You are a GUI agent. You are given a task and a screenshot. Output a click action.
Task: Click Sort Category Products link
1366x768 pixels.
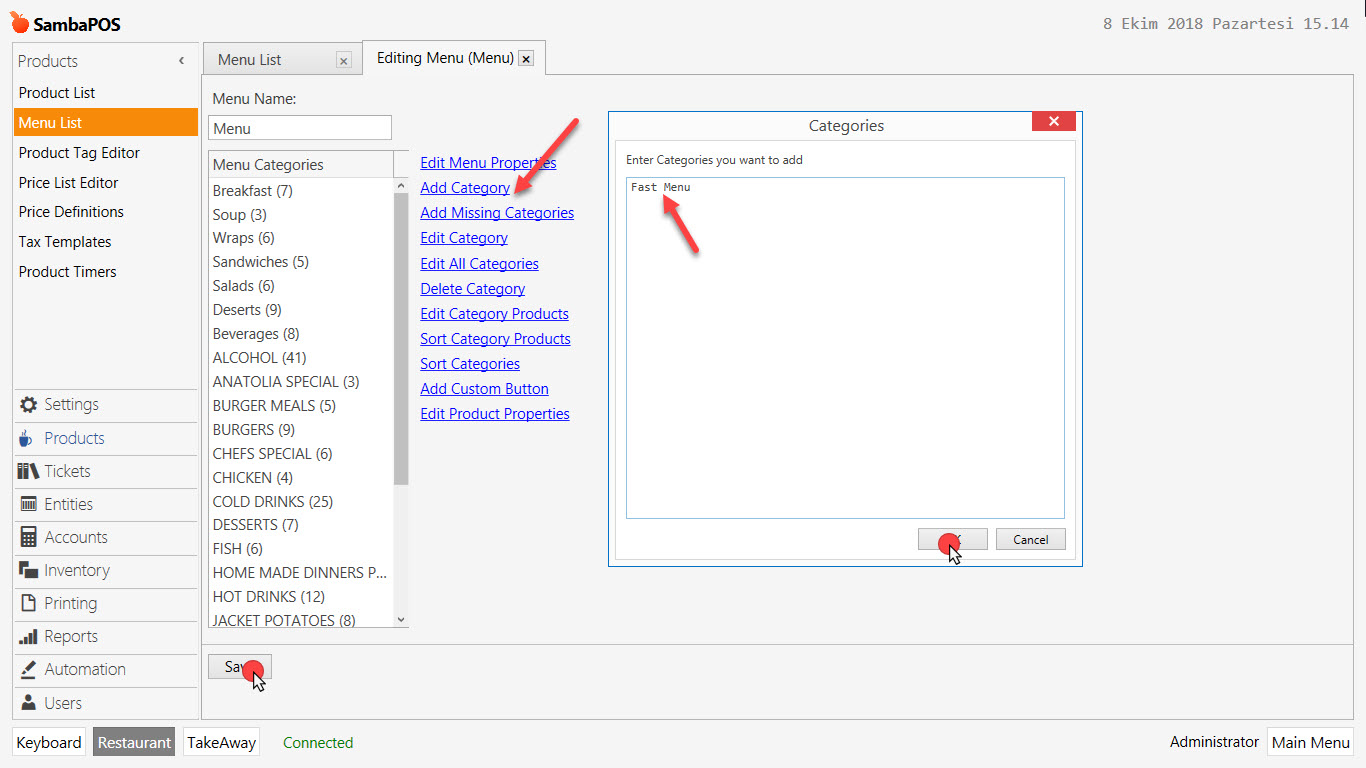click(495, 339)
